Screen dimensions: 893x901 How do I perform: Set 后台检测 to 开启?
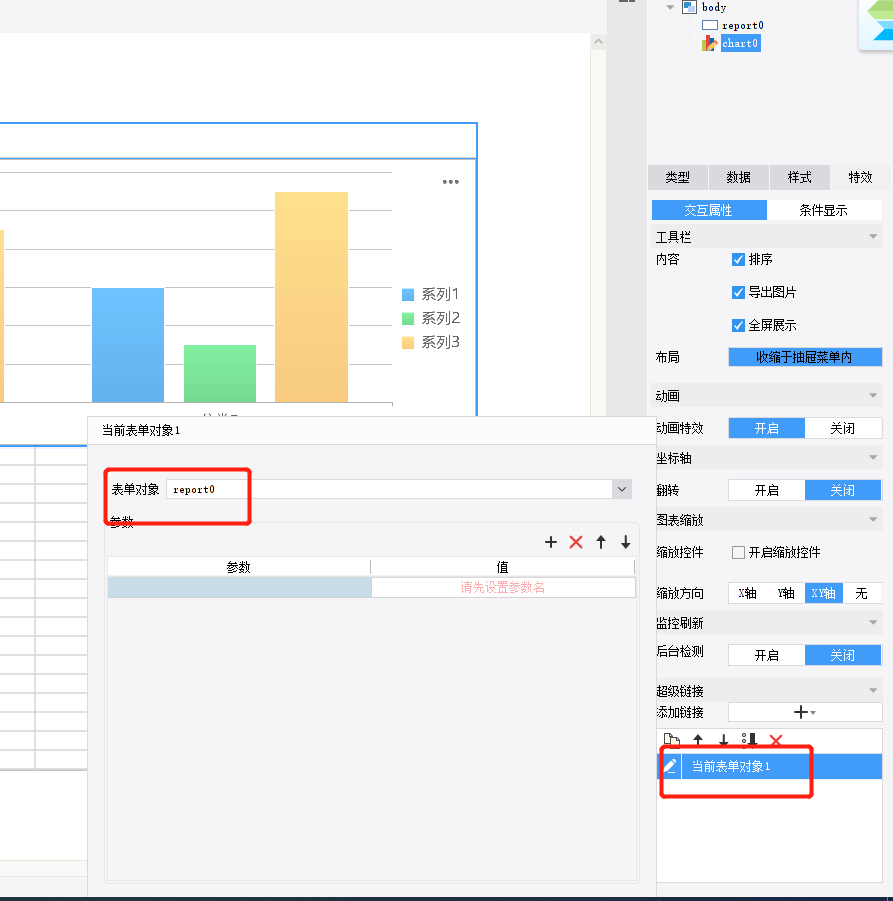767,655
